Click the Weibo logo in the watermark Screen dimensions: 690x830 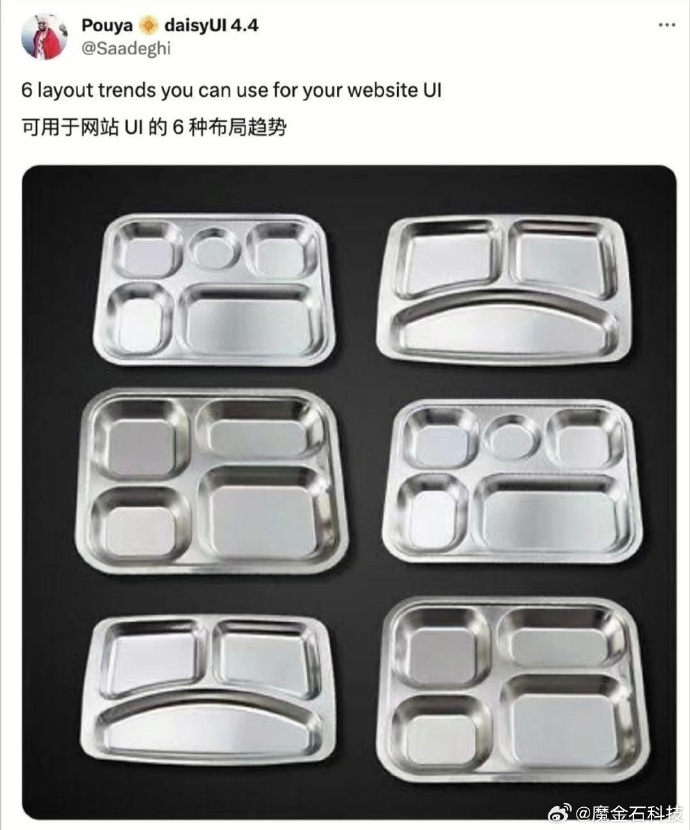click(x=560, y=813)
